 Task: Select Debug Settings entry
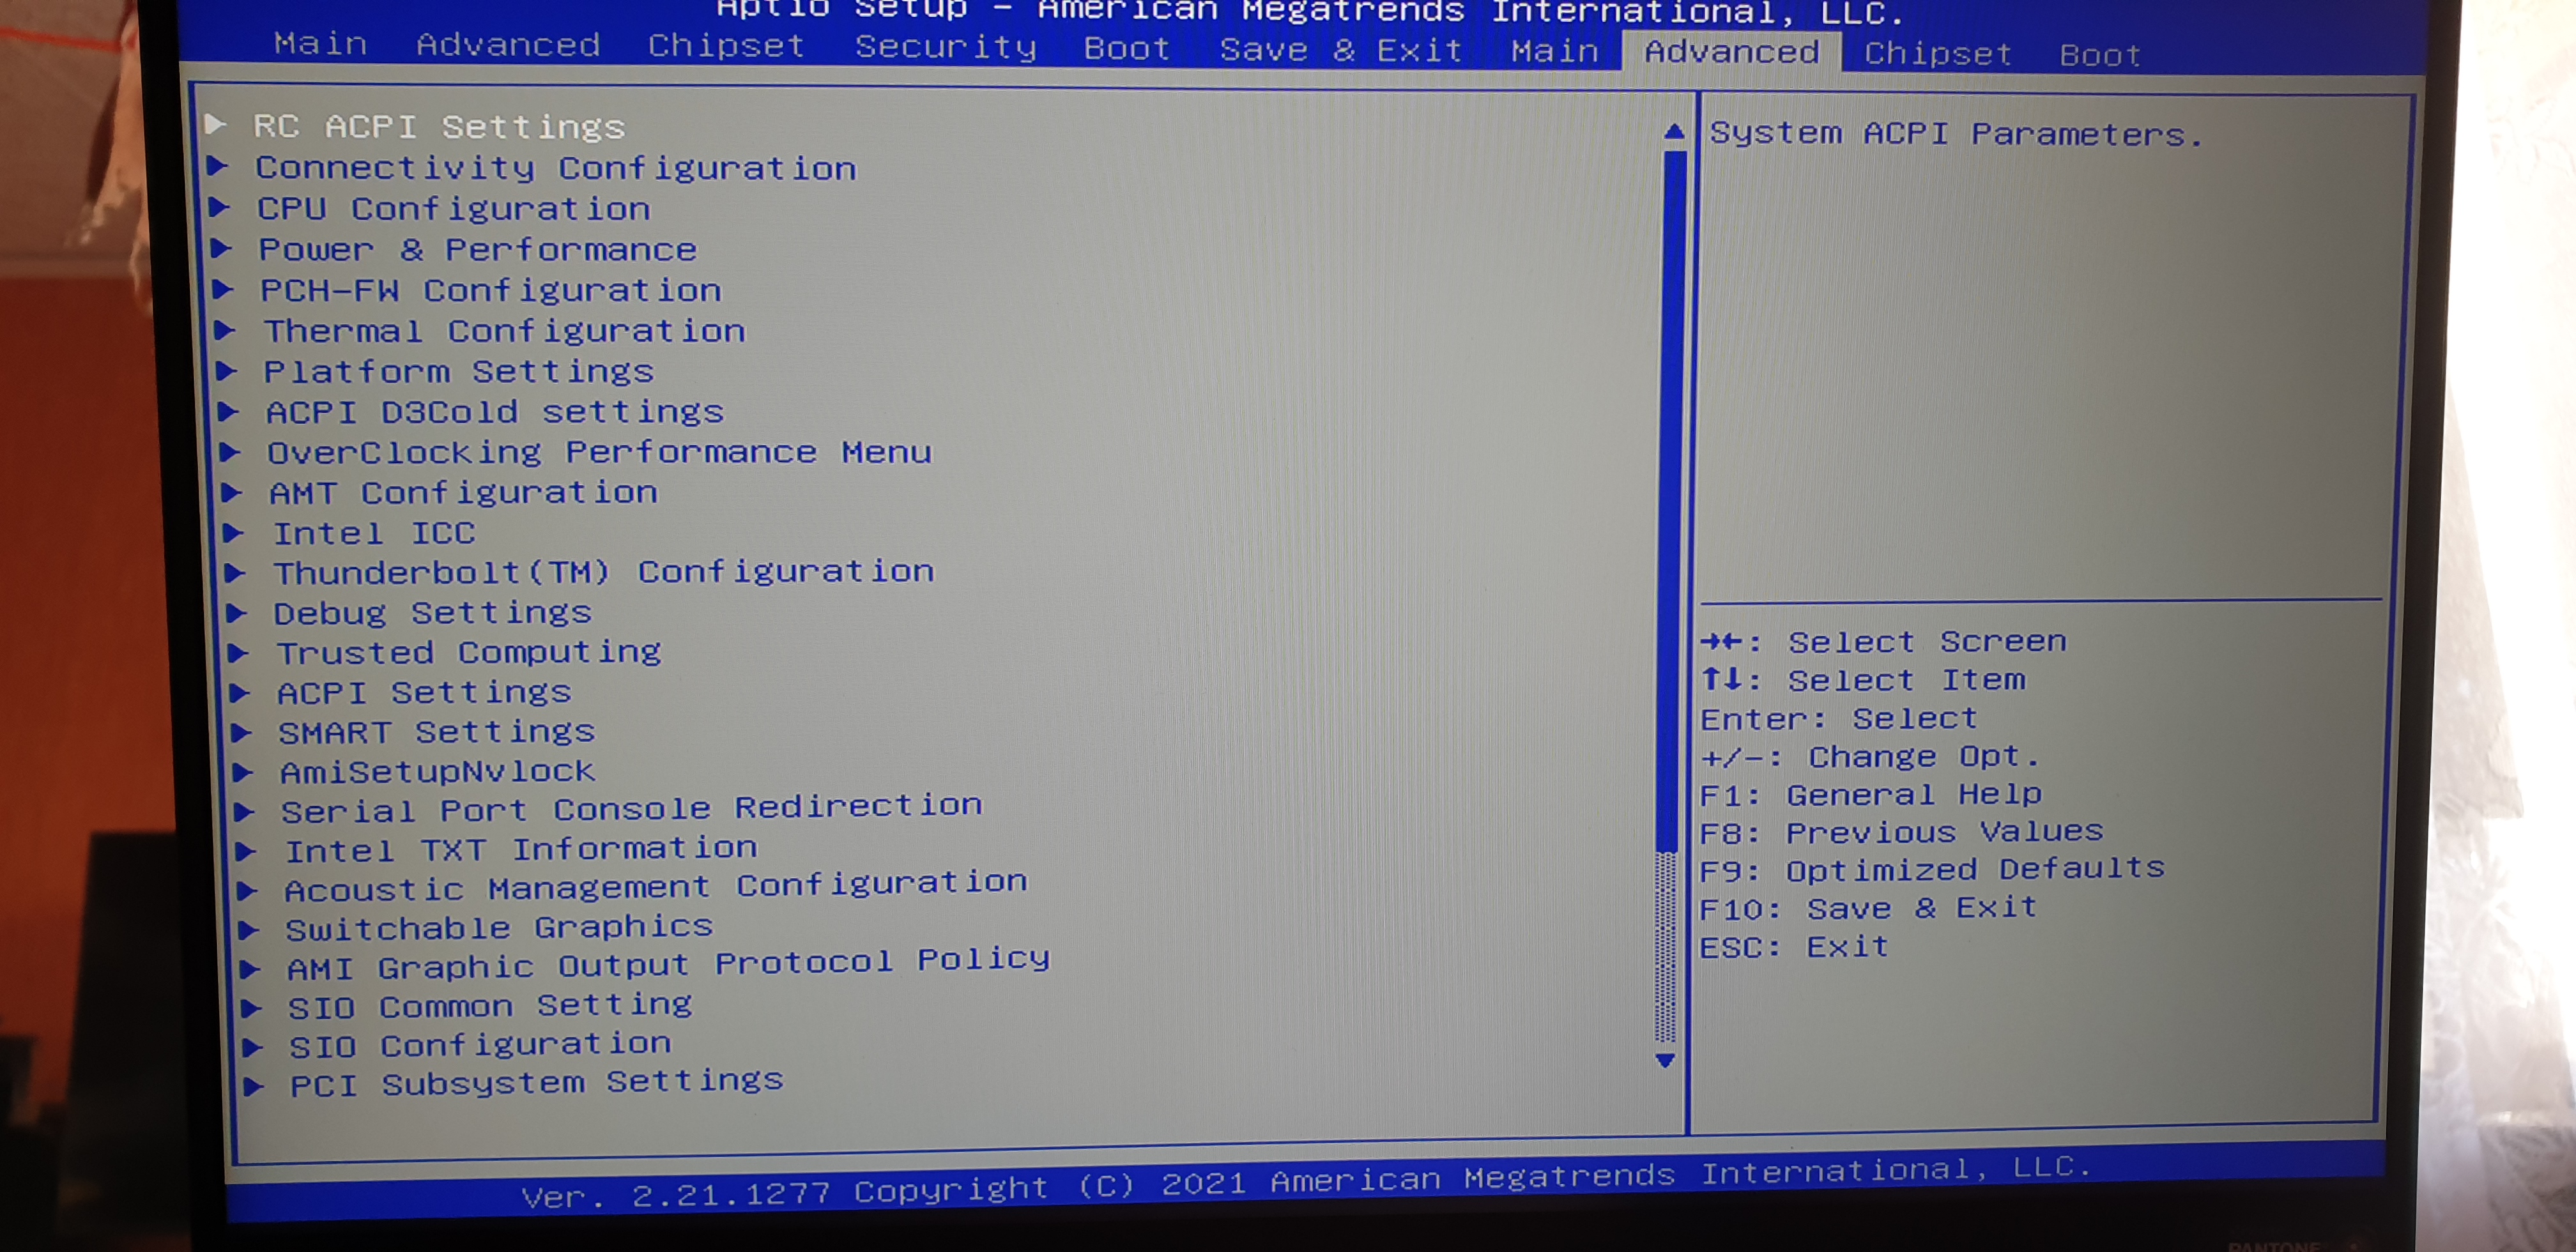pyautogui.click(x=432, y=612)
